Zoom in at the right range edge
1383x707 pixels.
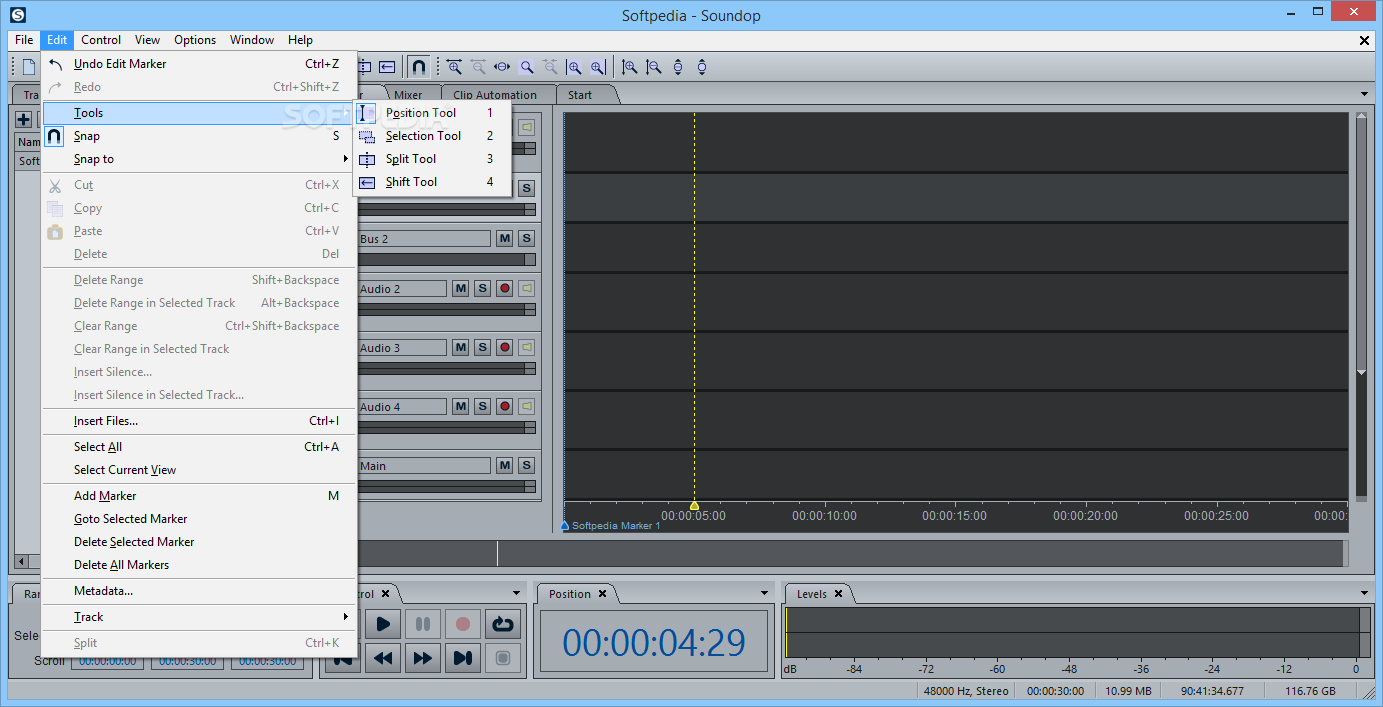[598, 67]
